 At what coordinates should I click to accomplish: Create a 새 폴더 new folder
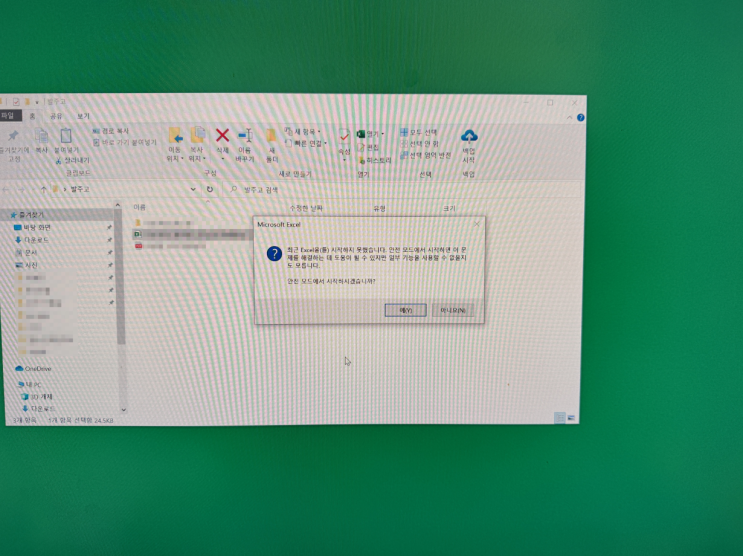tap(272, 145)
